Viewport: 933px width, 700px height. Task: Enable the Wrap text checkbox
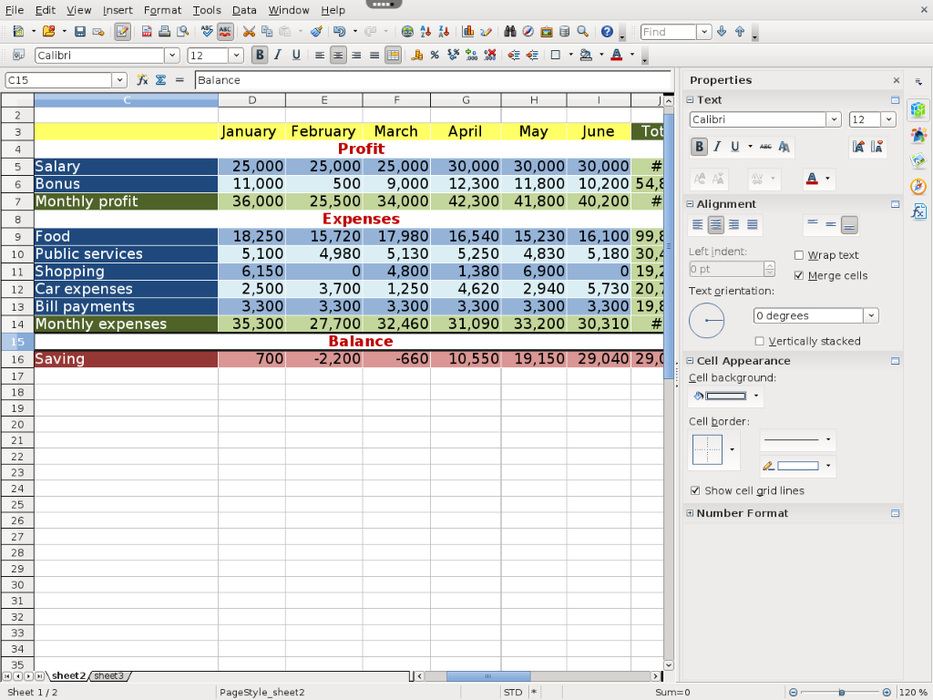click(x=799, y=256)
